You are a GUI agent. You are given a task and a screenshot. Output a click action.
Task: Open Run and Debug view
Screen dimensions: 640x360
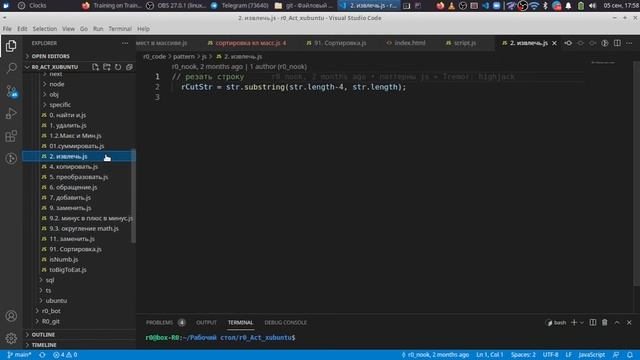pos(11,113)
